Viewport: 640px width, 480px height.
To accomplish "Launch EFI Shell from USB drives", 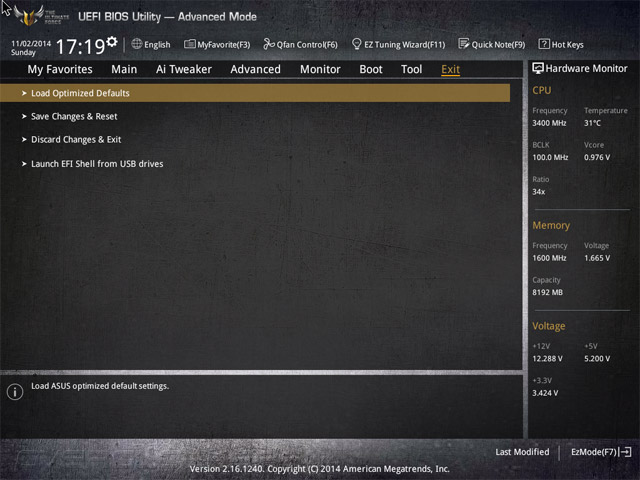I will click(97, 164).
